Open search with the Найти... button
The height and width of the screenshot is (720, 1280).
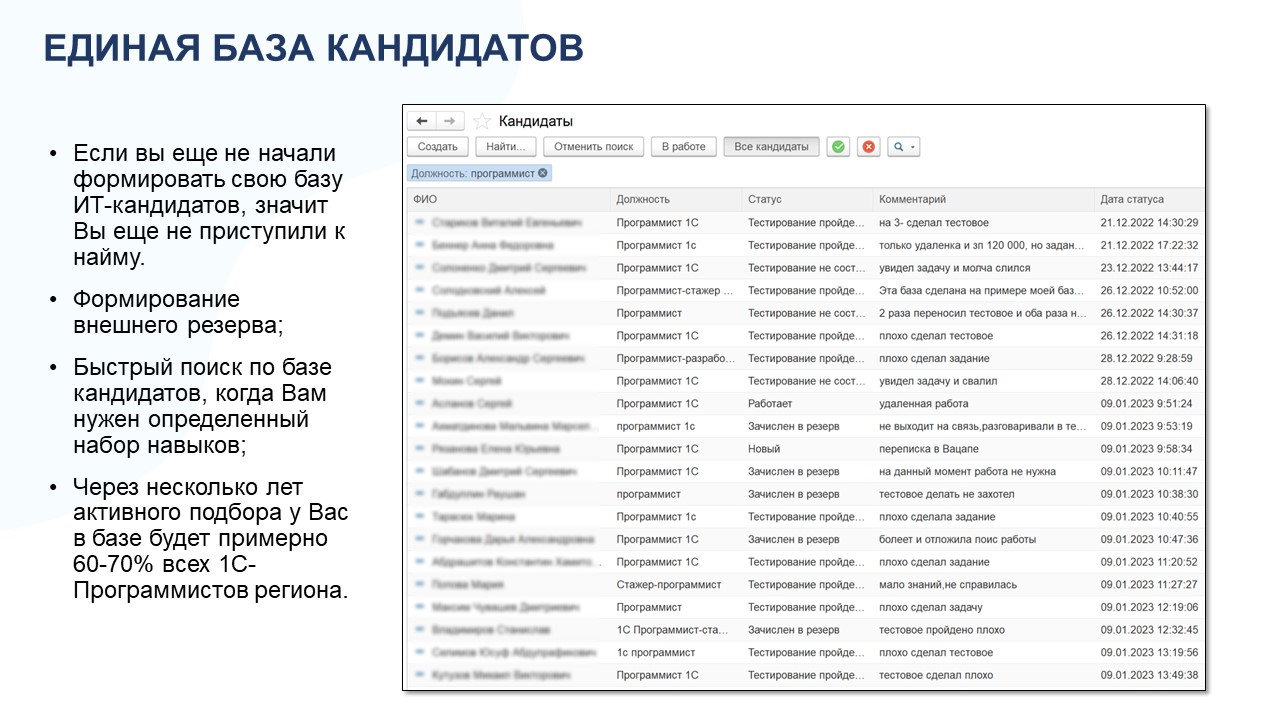pyautogui.click(x=506, y=145)
